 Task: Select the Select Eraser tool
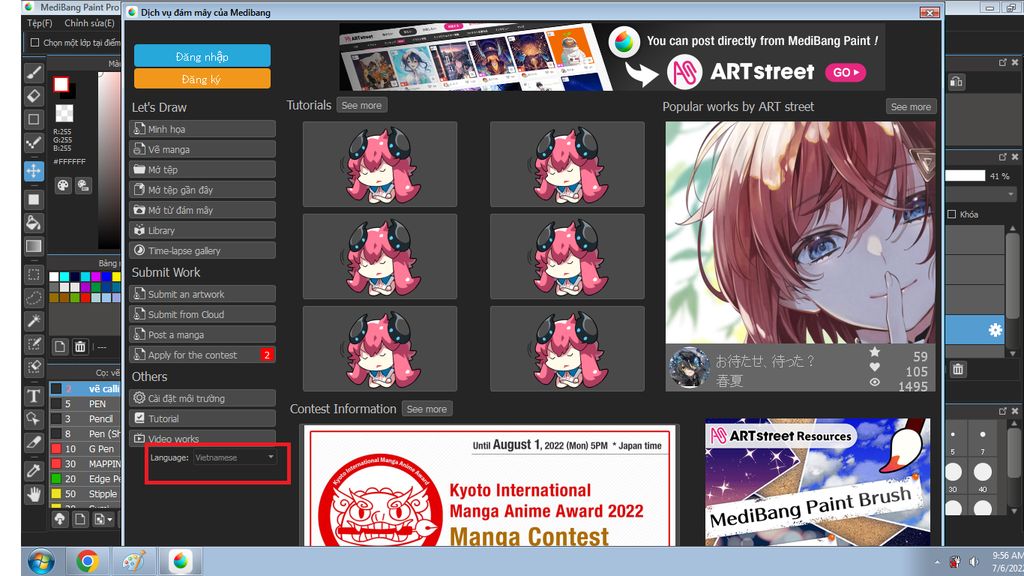pos(34,367)
